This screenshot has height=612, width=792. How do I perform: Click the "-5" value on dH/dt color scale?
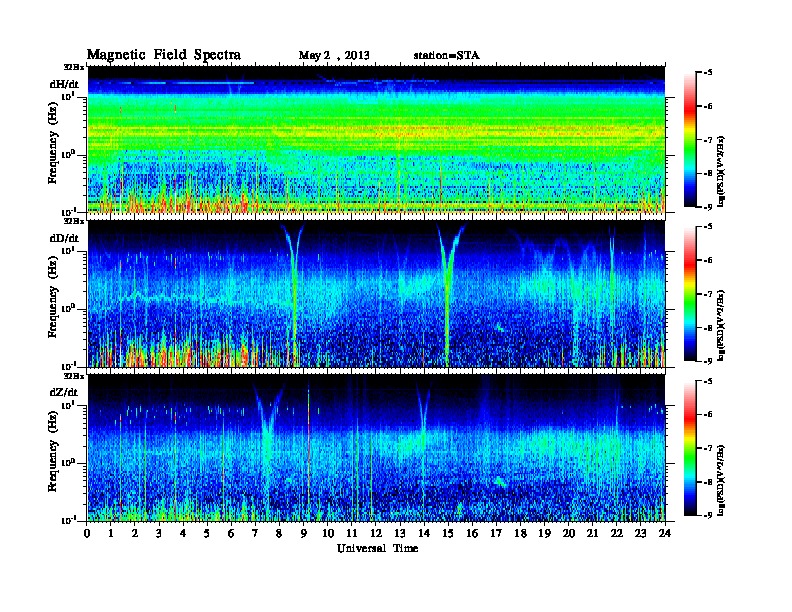pos(708,73)
